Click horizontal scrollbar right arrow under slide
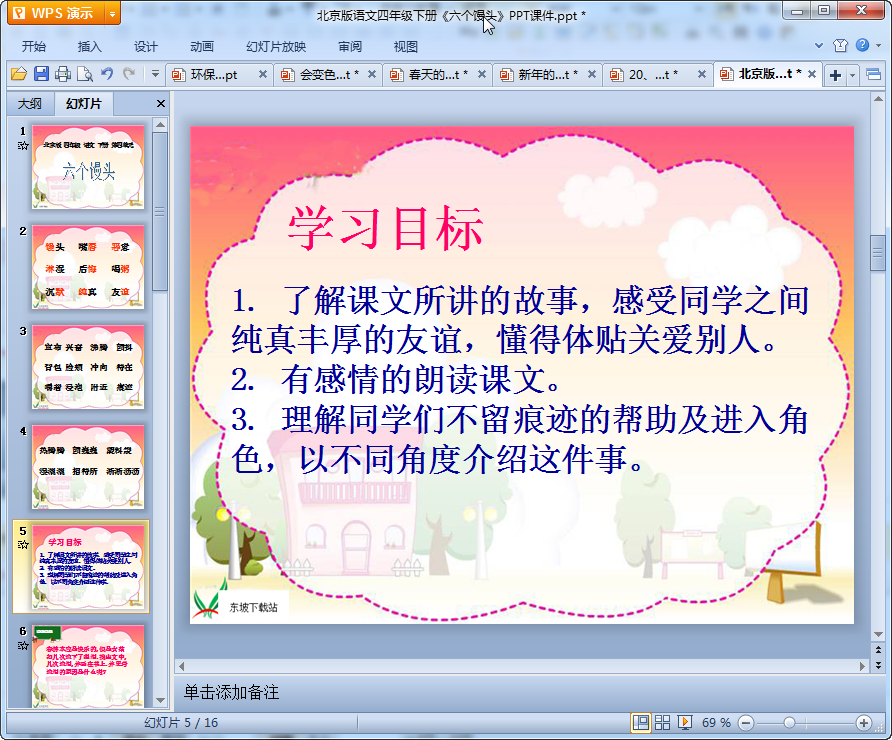The image size is (892, 740). tap(862, 665)
